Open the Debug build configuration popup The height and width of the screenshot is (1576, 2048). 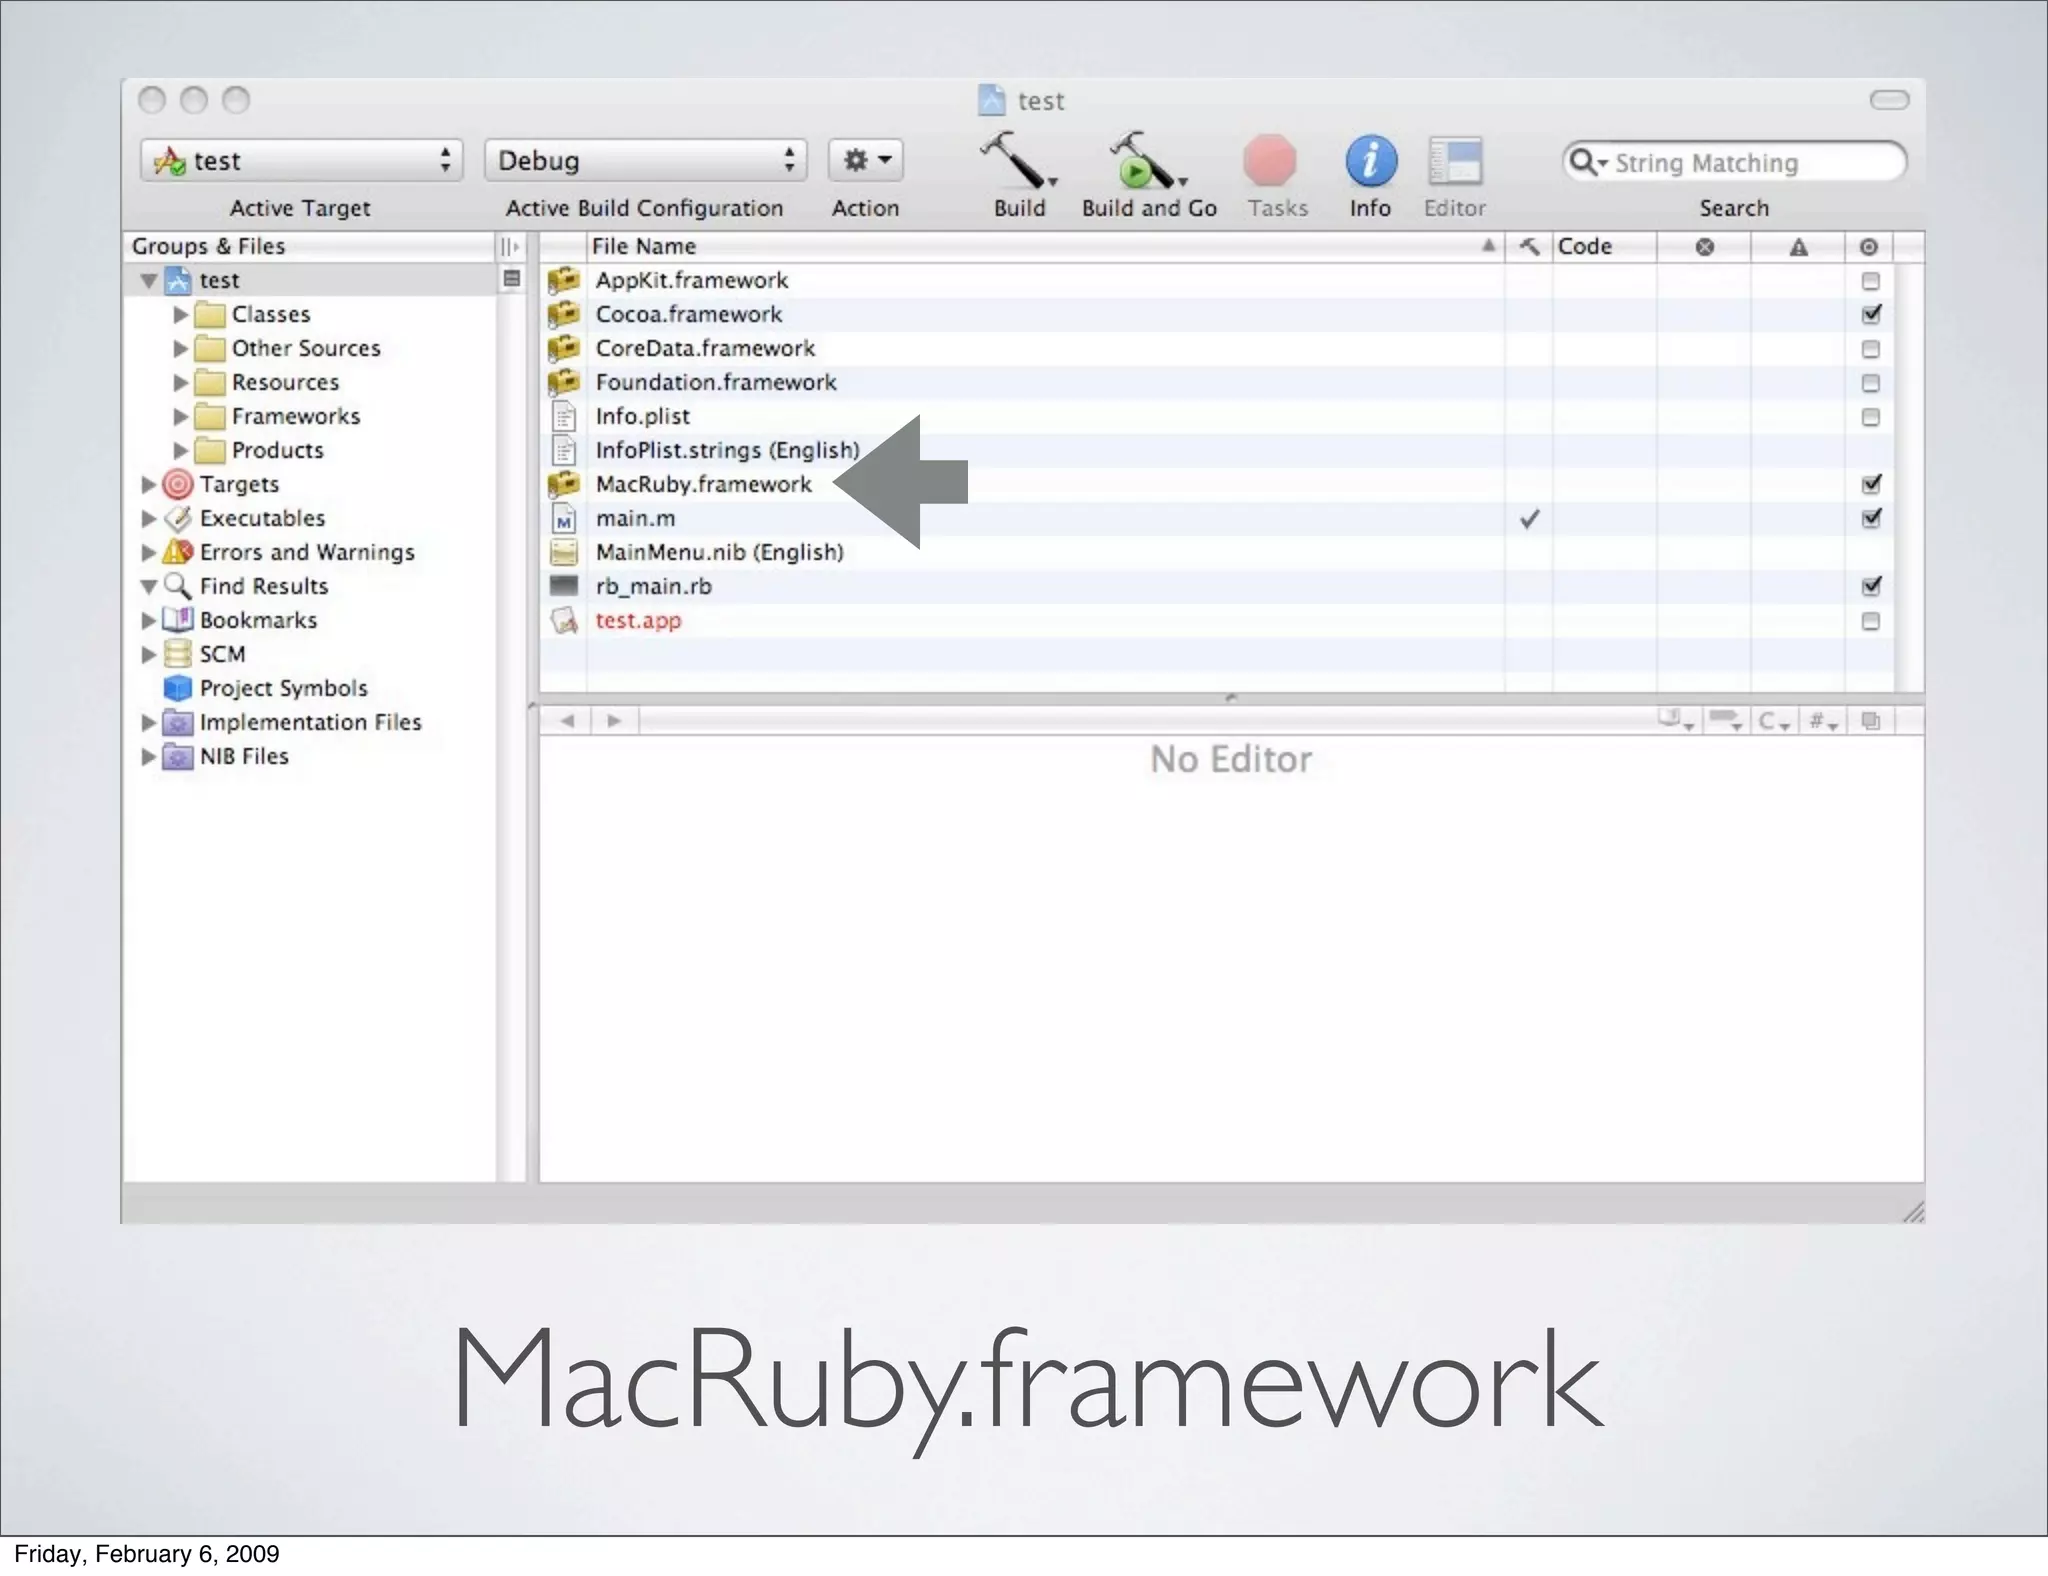(x=645, y=160)
